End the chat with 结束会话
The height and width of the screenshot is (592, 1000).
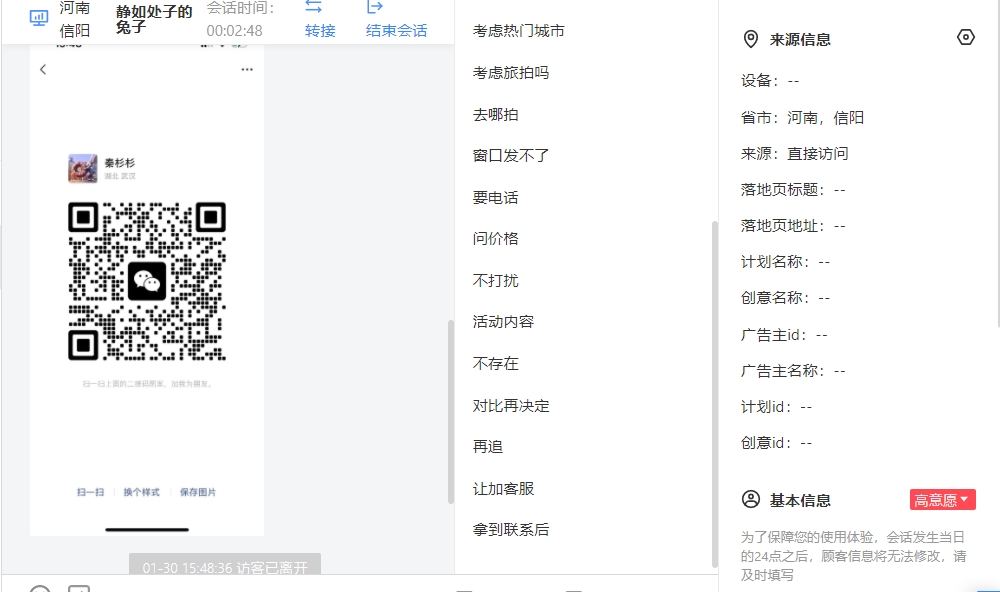tap(396, 31)
